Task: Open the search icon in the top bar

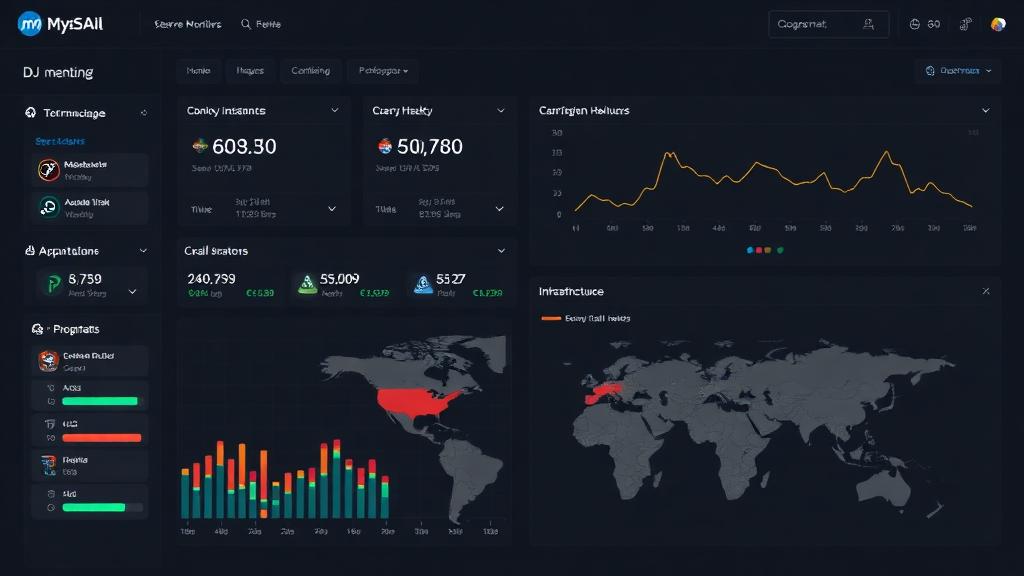Action: point(243,22)
